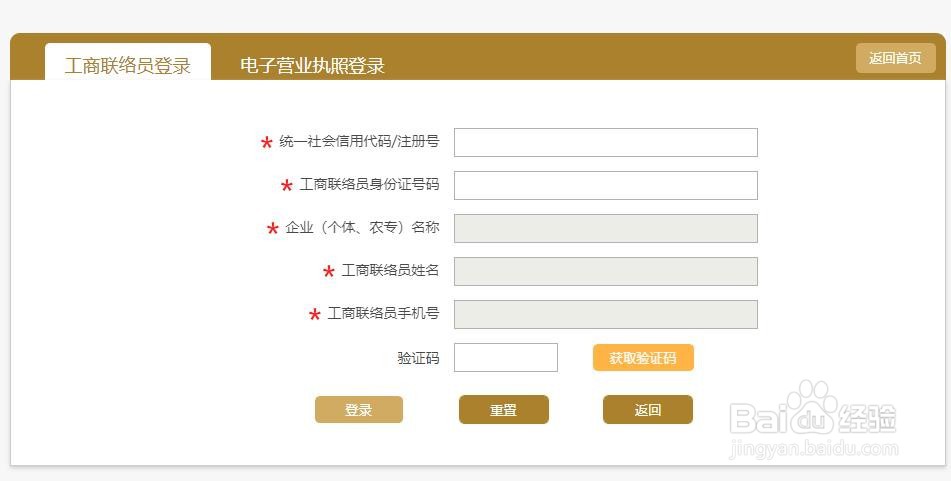
Task: Focus the 工商联络员手机号 field
Action: click(605, 314)
